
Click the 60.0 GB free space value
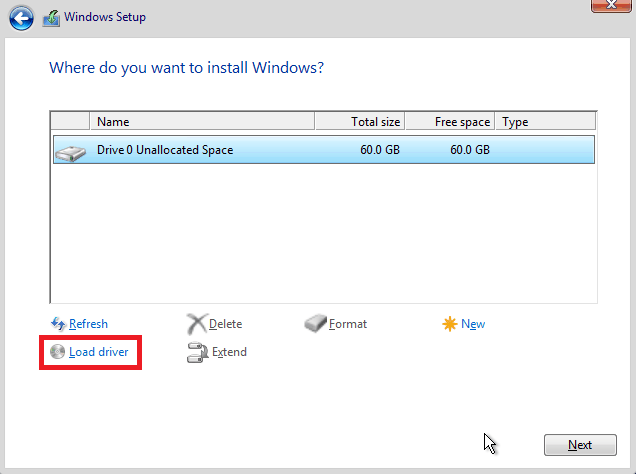pos(470,150)
